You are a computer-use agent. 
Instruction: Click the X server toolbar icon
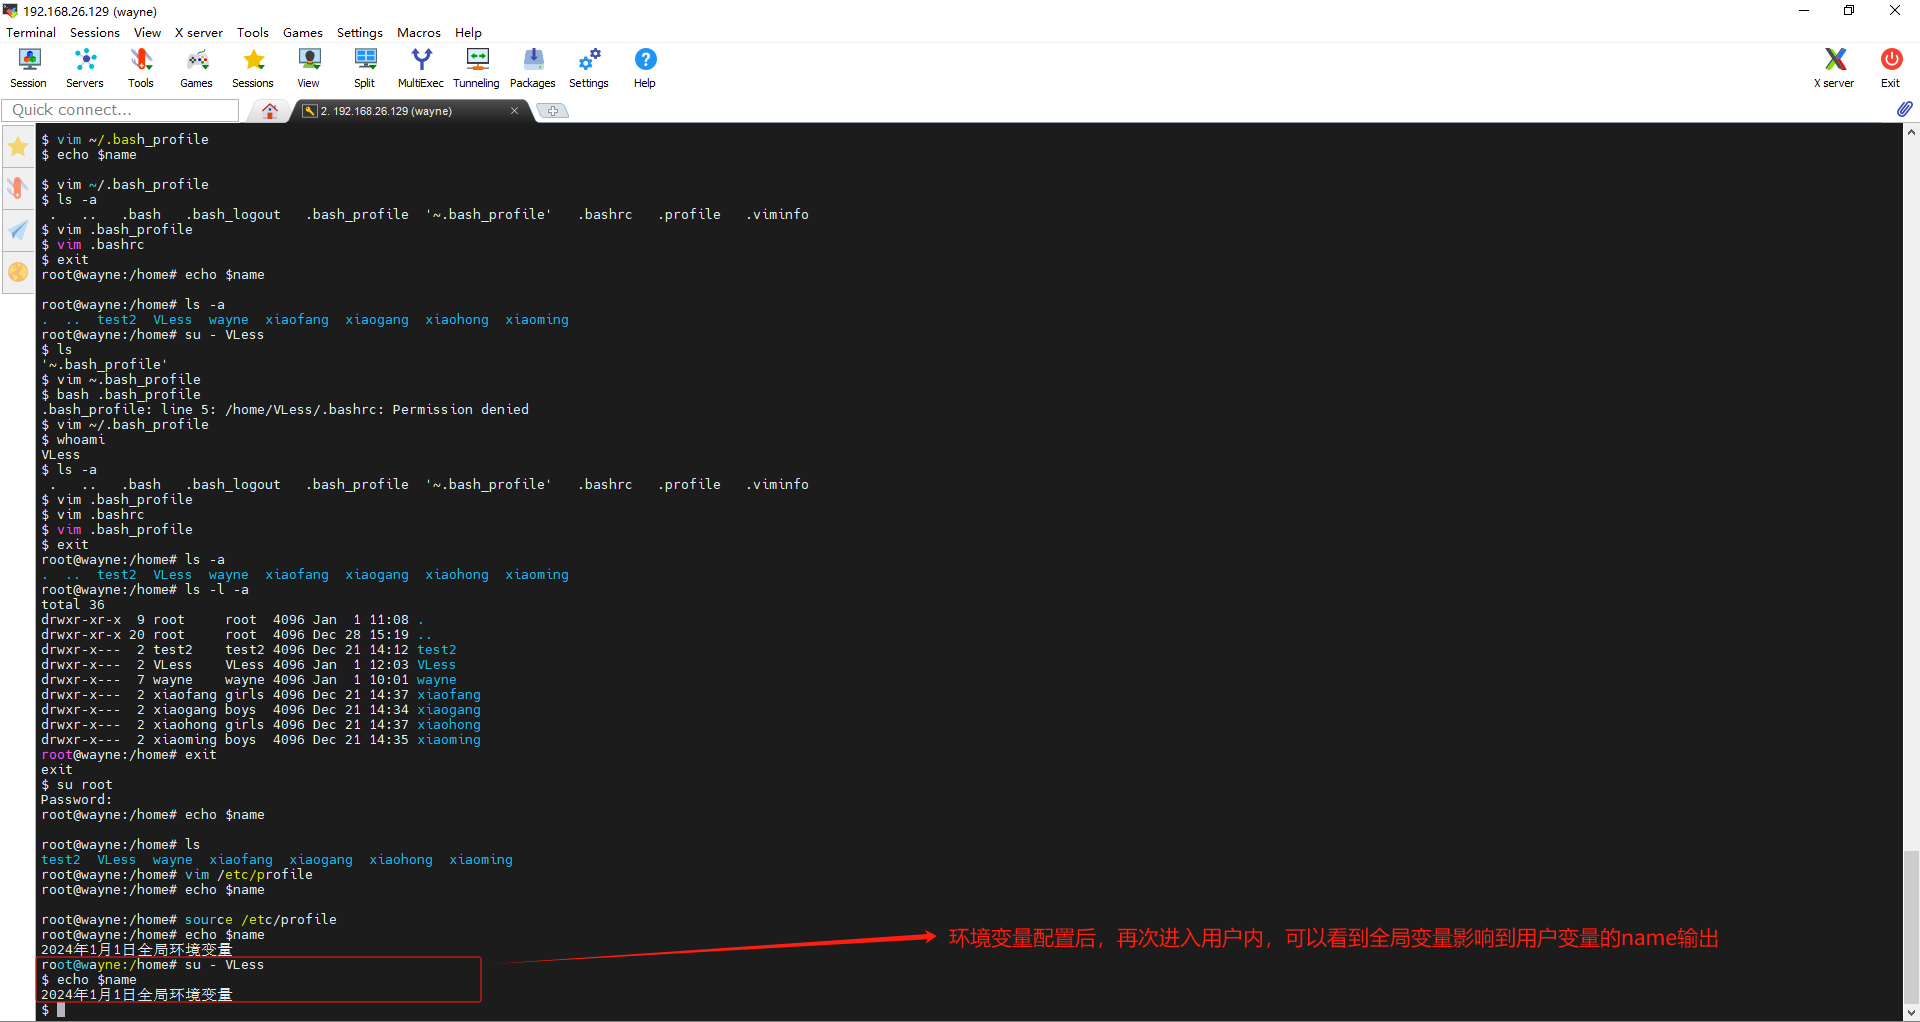click(x=1834, y=68)
